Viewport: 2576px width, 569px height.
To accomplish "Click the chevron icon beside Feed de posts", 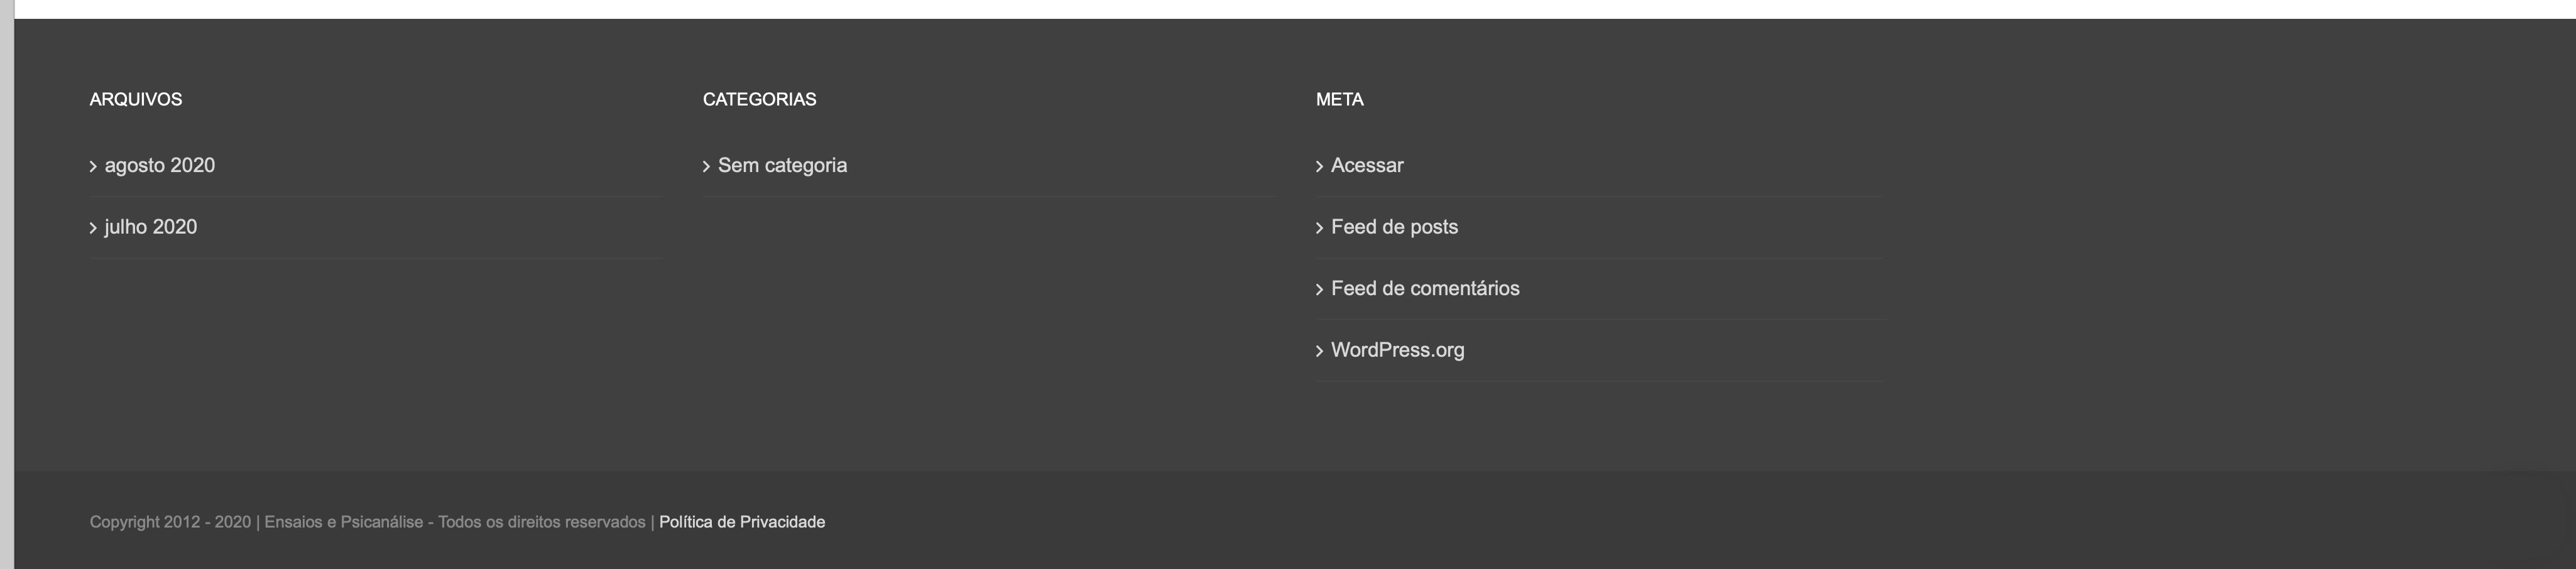I will (x=1319, y=228).
